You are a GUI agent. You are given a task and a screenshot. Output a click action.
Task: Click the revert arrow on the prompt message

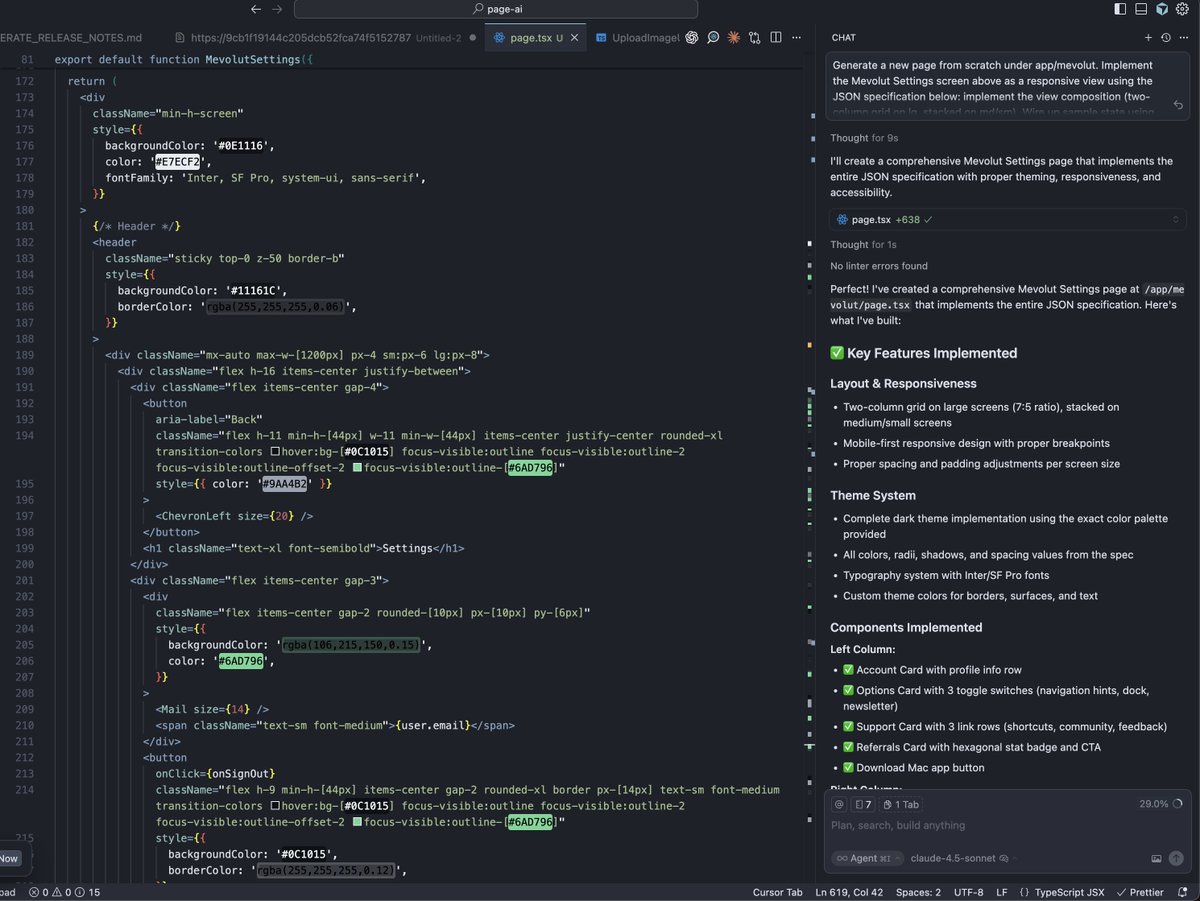coord(1178,105)
